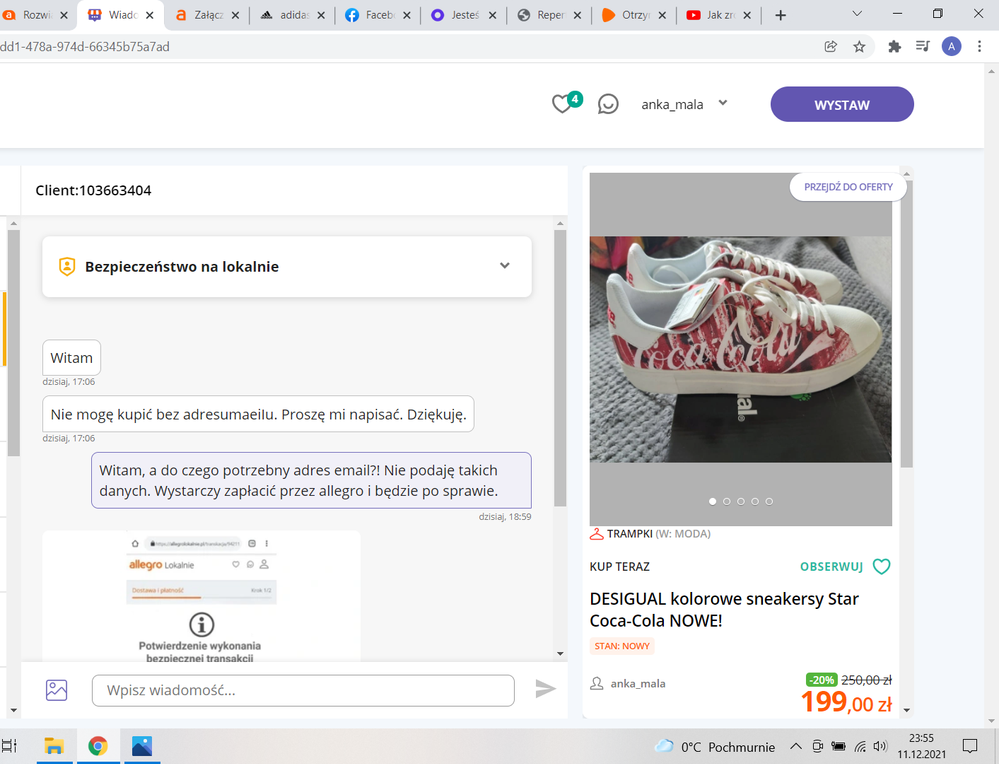Viewport: 999px width, 764px height.
Task: Open the Photos app from the taskbar
Action: pos(141,746)
